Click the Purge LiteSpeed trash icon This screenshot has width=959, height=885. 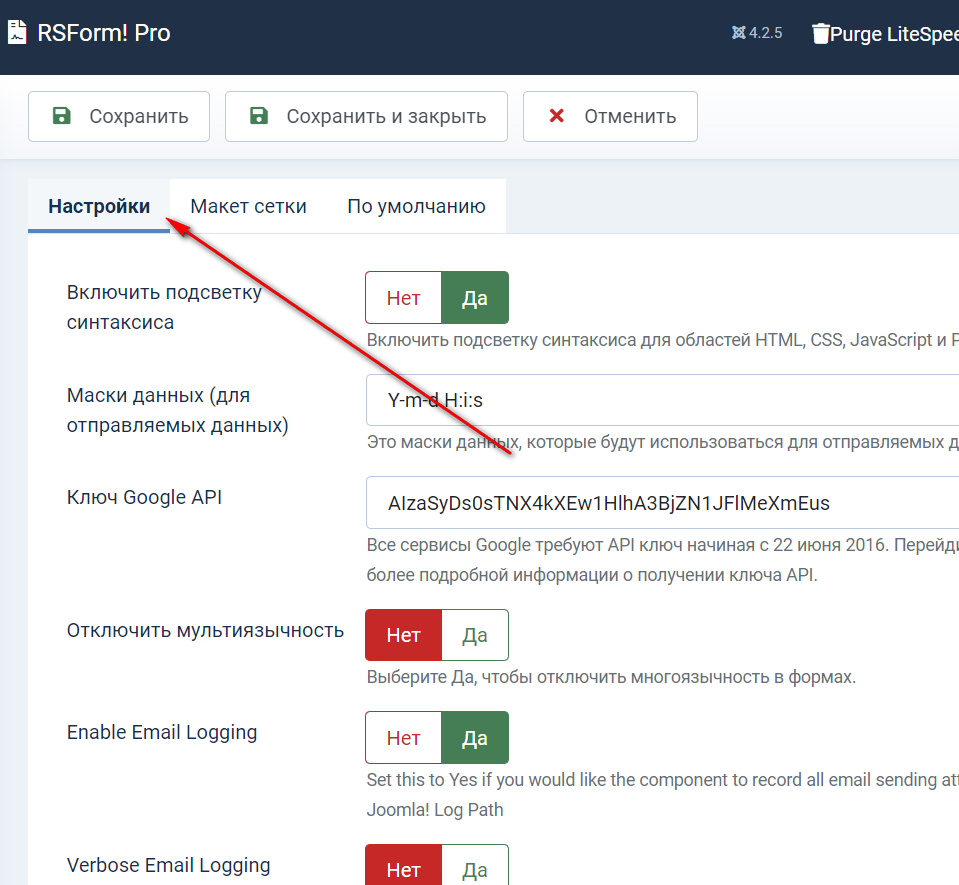coord(821,34)
